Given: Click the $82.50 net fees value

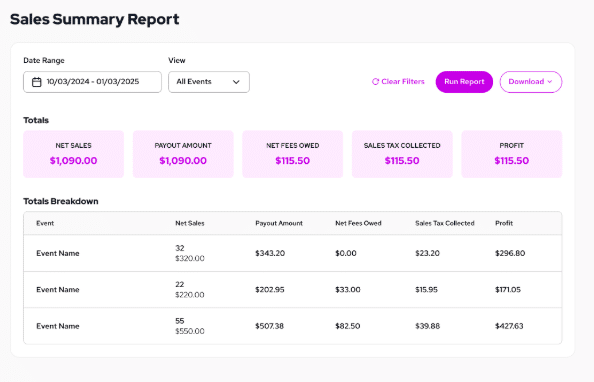Looking at the screenshot, I should coord(347,326).
